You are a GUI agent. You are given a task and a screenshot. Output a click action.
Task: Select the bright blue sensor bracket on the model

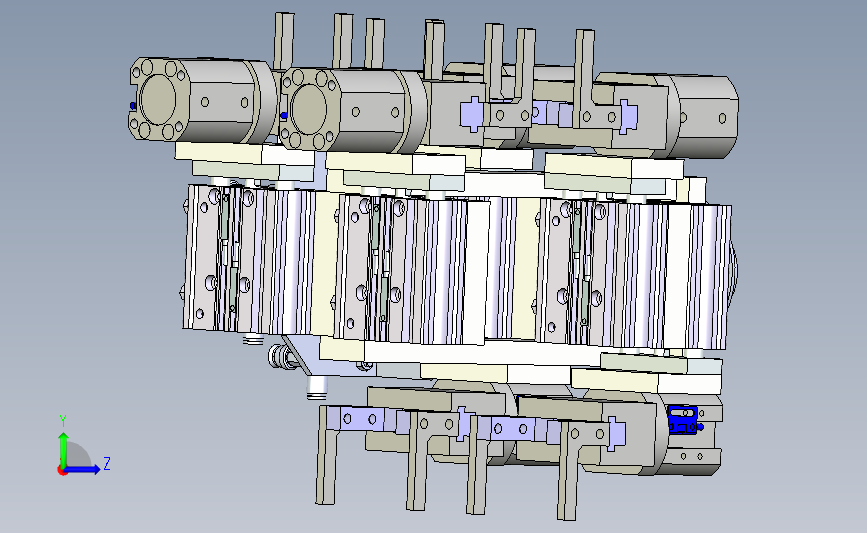[x=685, y=420]
